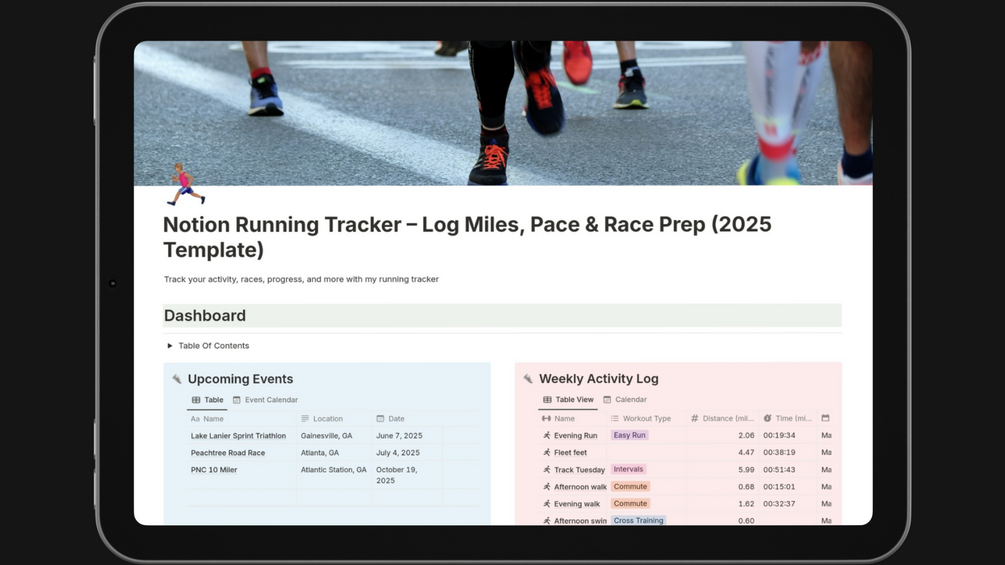
Task: Click the Weekly Activity Log heading
Action: point(599,379)
